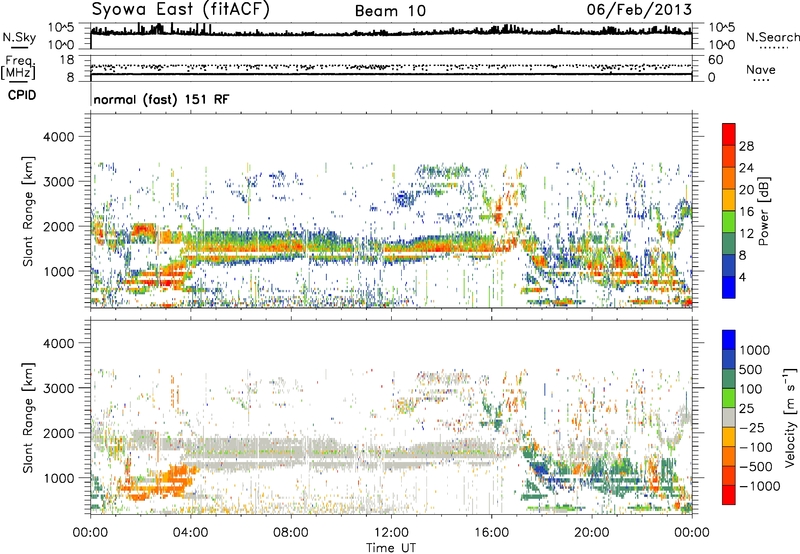Click the -100 label on Velocity color bar

[756, 447]
